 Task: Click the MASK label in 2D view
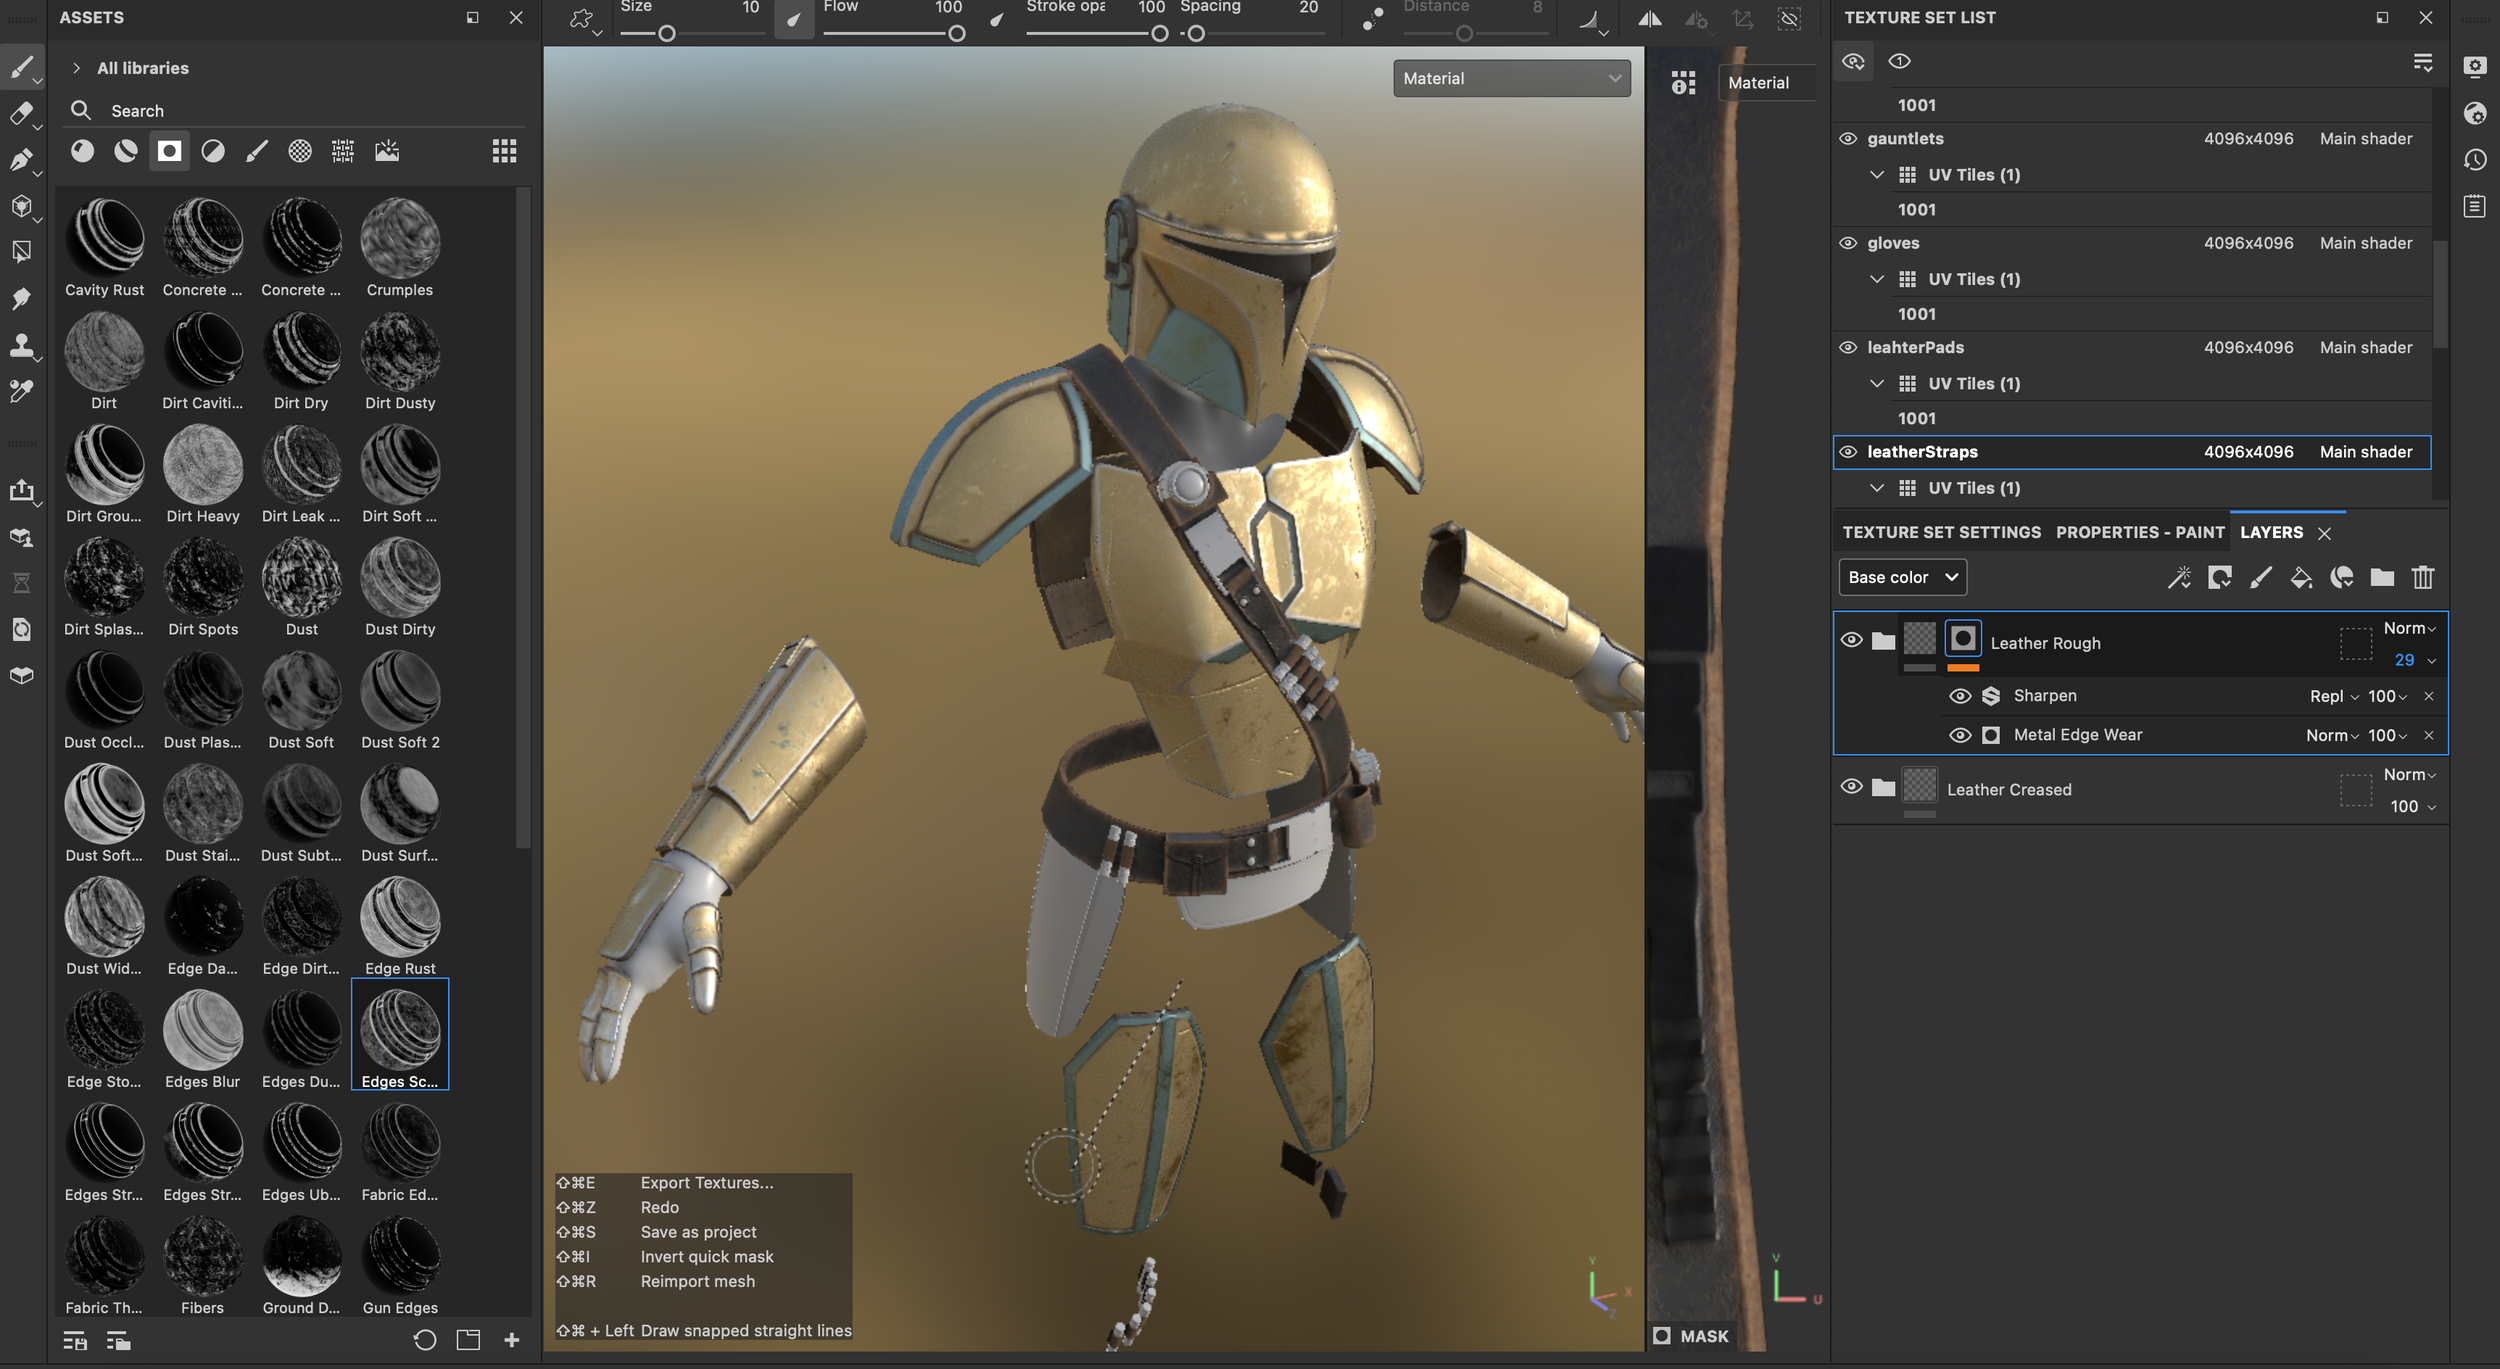[1704, 1336]
